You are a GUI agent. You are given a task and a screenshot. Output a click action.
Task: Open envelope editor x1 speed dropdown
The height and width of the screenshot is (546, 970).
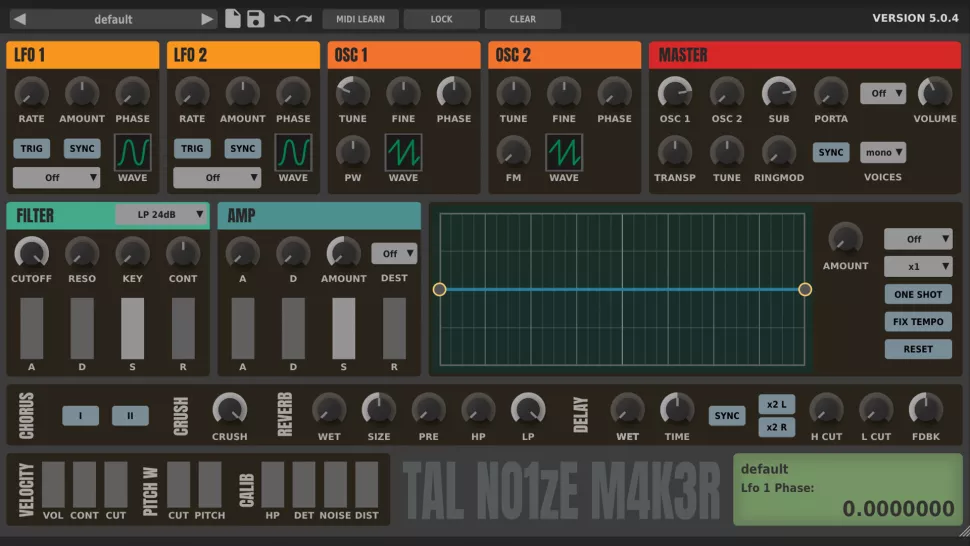click(918, 267)
